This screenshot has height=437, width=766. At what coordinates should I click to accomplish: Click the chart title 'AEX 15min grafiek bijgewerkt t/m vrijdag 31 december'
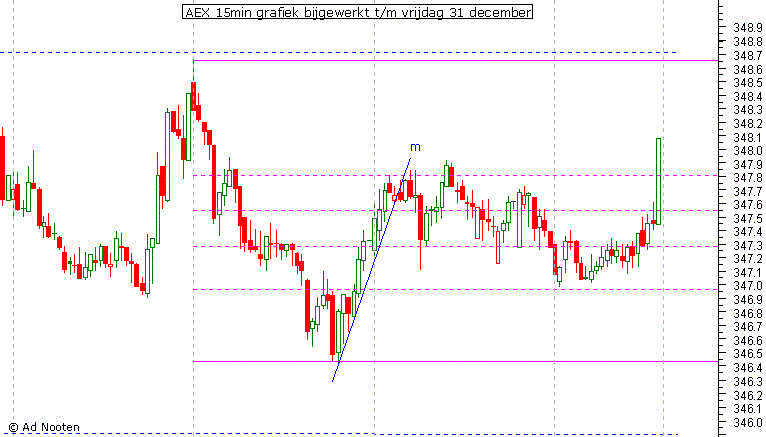pos(357,12)
